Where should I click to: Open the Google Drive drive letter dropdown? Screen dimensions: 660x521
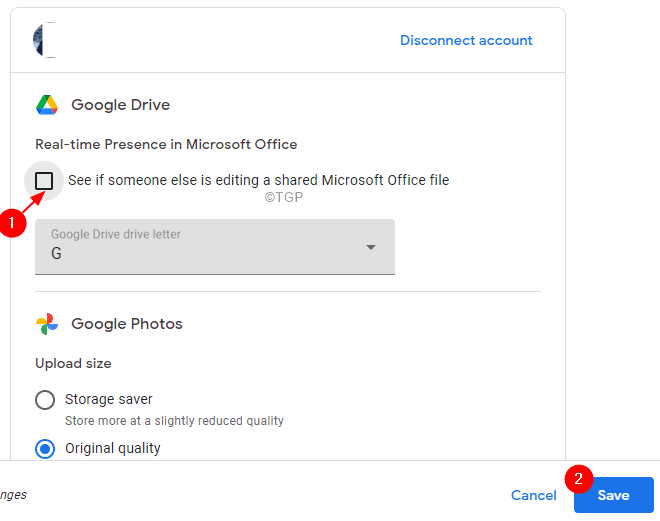point(215,247)
